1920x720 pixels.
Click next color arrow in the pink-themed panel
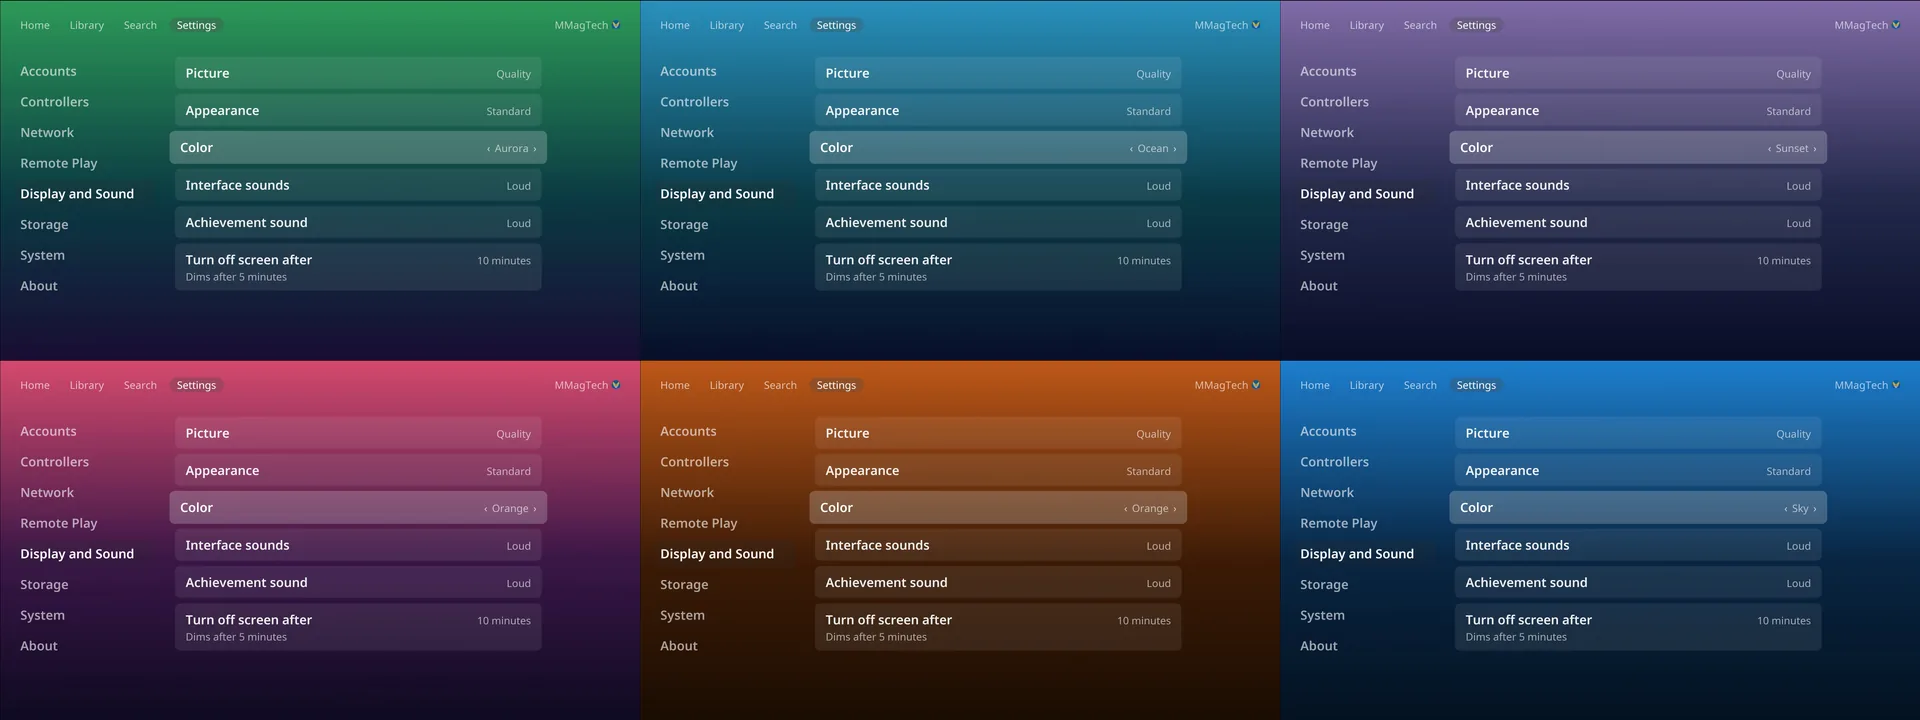(x=535, y=509)
